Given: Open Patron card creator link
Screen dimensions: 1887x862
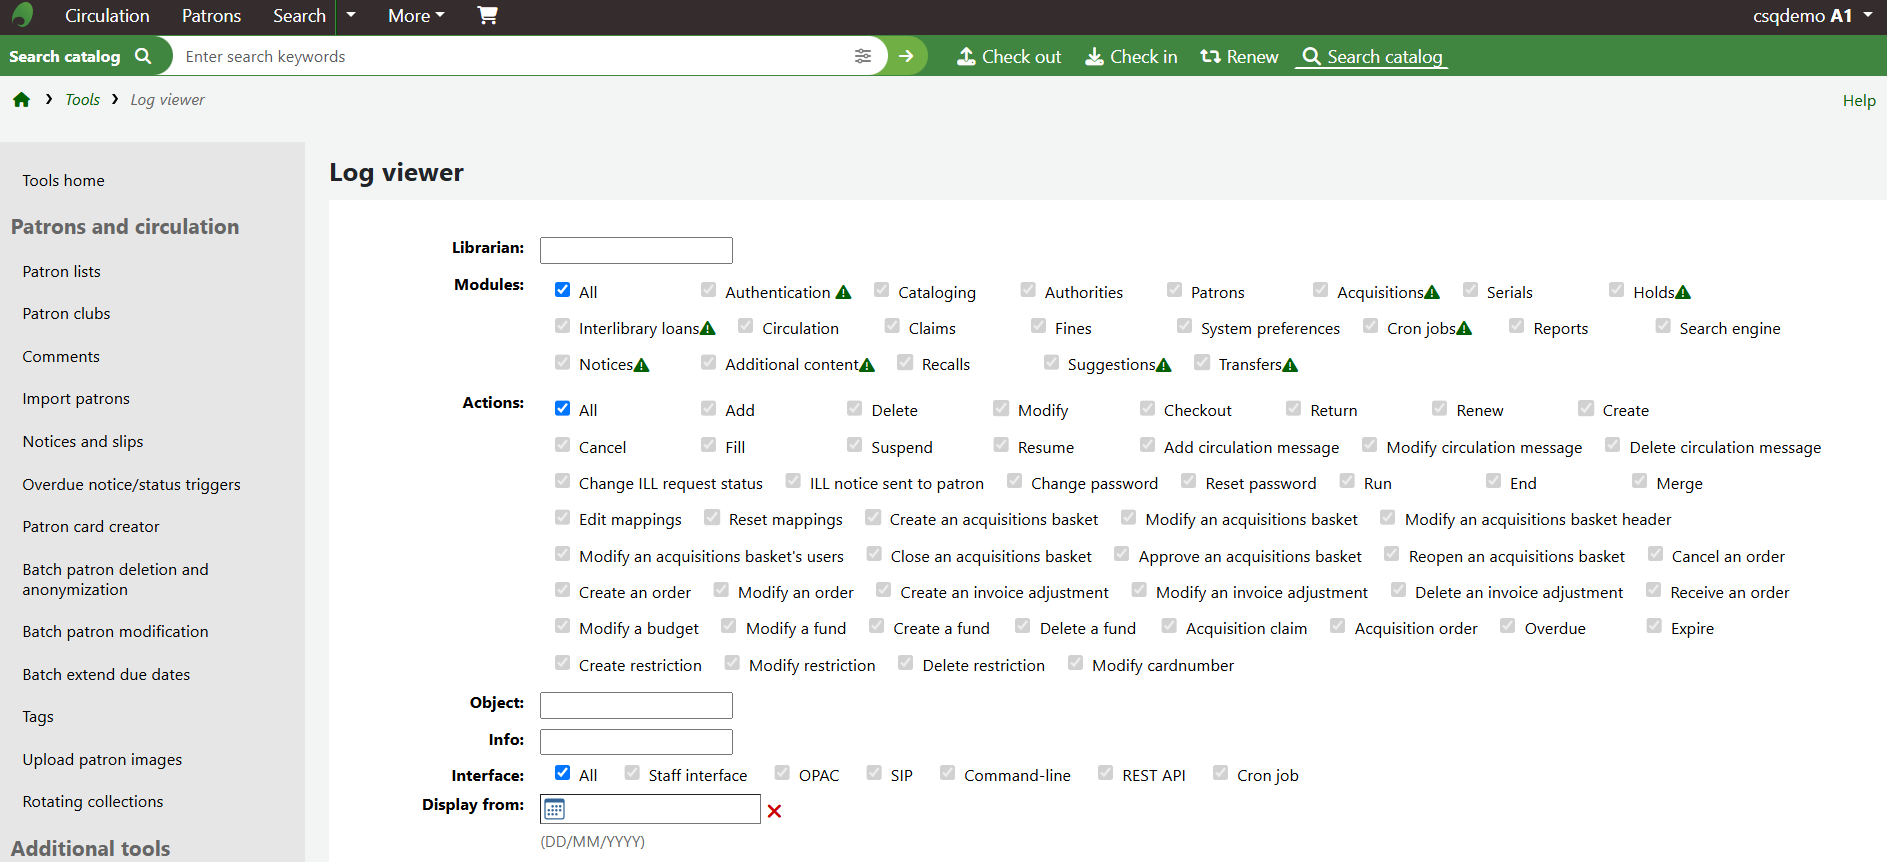Looking at the screenshot, I should (x=91, y=526).
